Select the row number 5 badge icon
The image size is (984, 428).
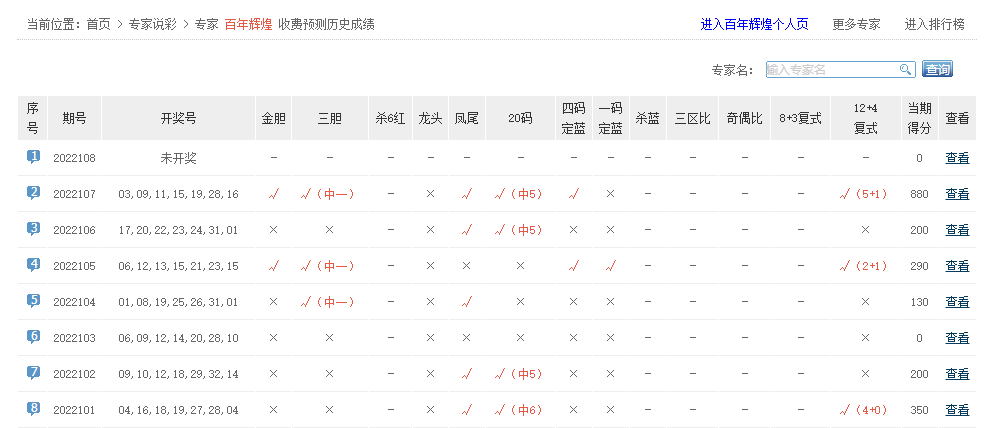tap(33, 301)
